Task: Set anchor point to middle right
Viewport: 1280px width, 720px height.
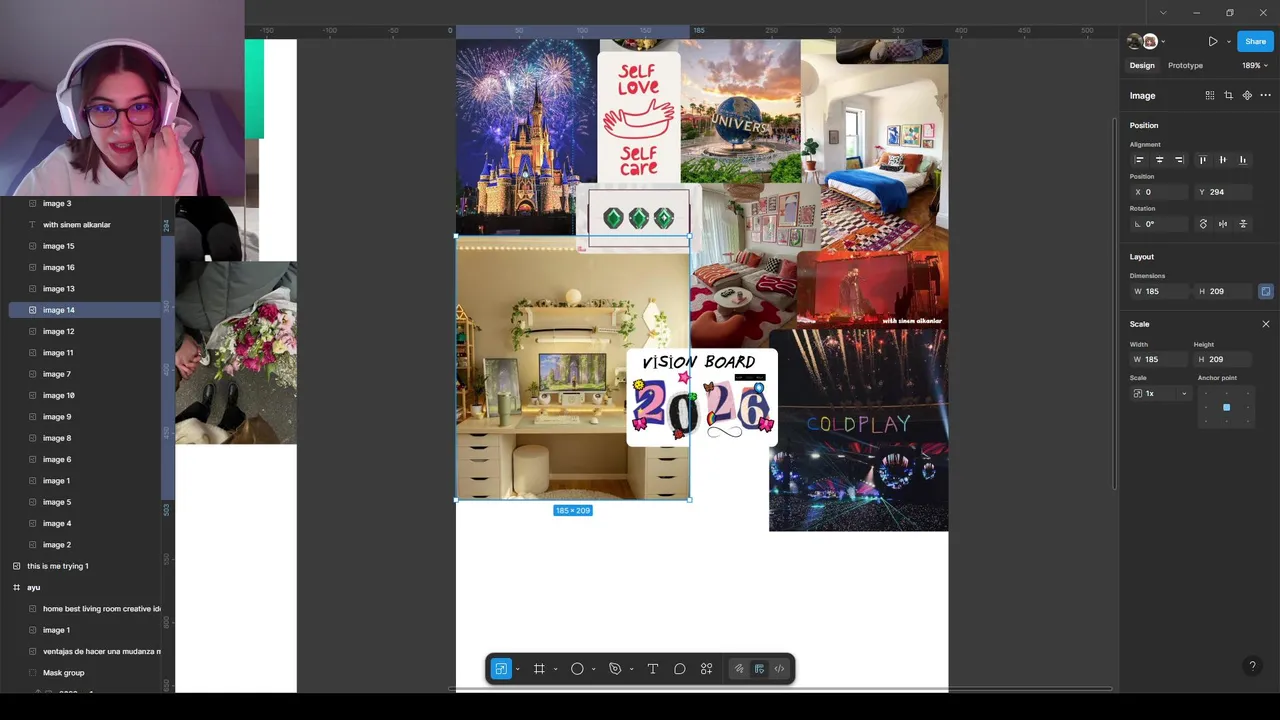Action: click(1246, 407)
